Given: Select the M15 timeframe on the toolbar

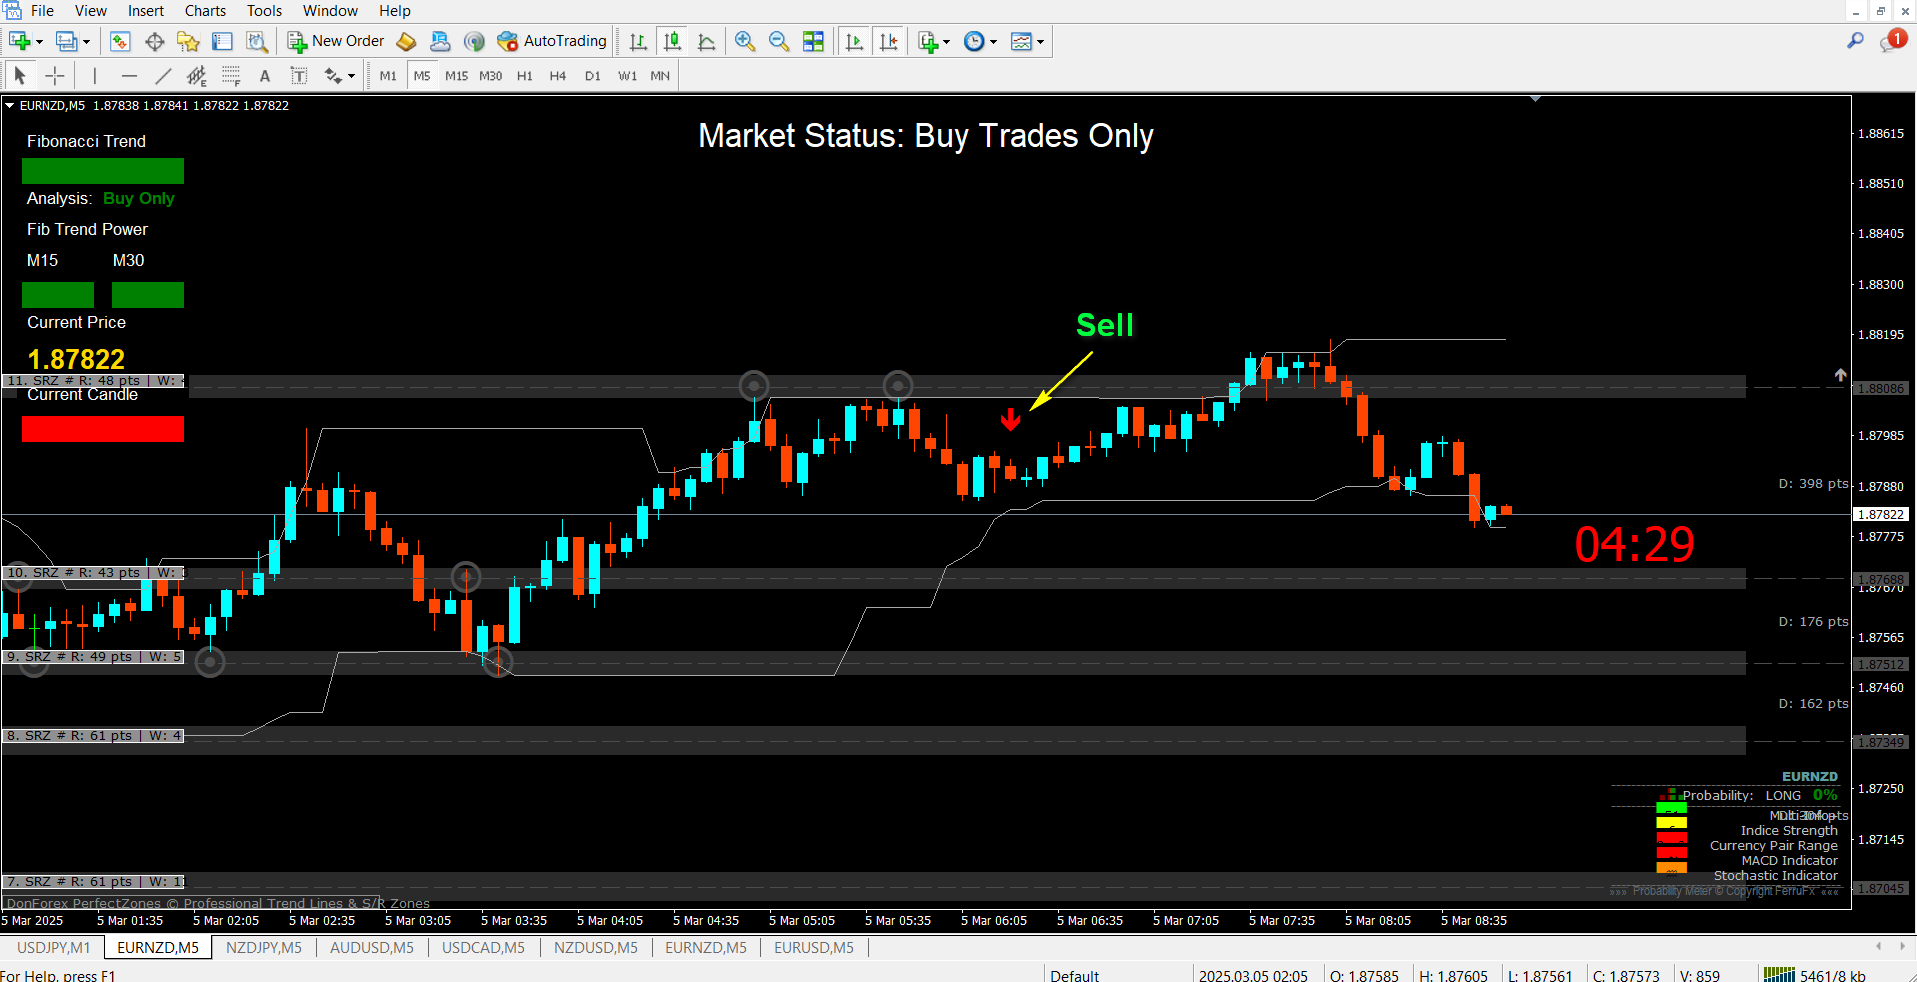Looking at the screenshot, I should pyautogui.click(x=456, y=75).
